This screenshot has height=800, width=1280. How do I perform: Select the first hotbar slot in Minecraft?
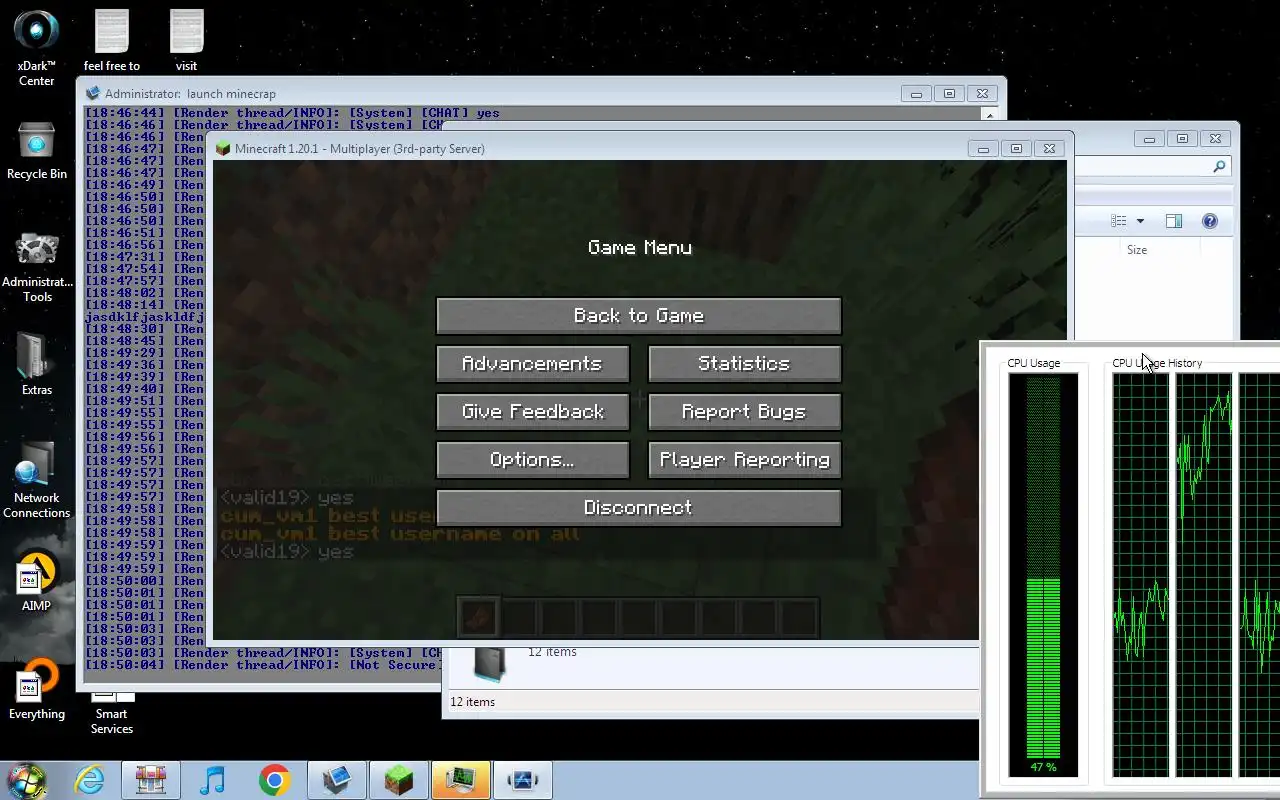(478, 618)
